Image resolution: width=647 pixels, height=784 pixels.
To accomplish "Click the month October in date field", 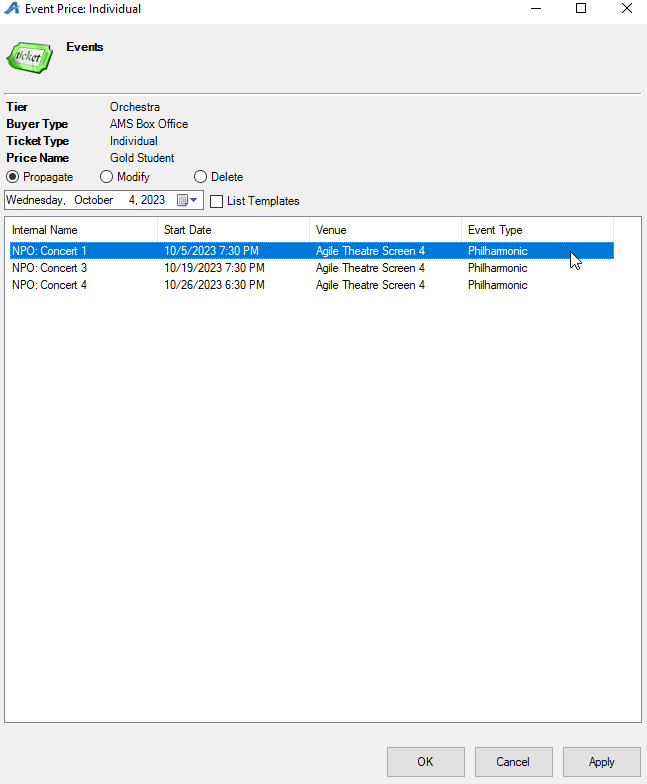I will 94,200.
